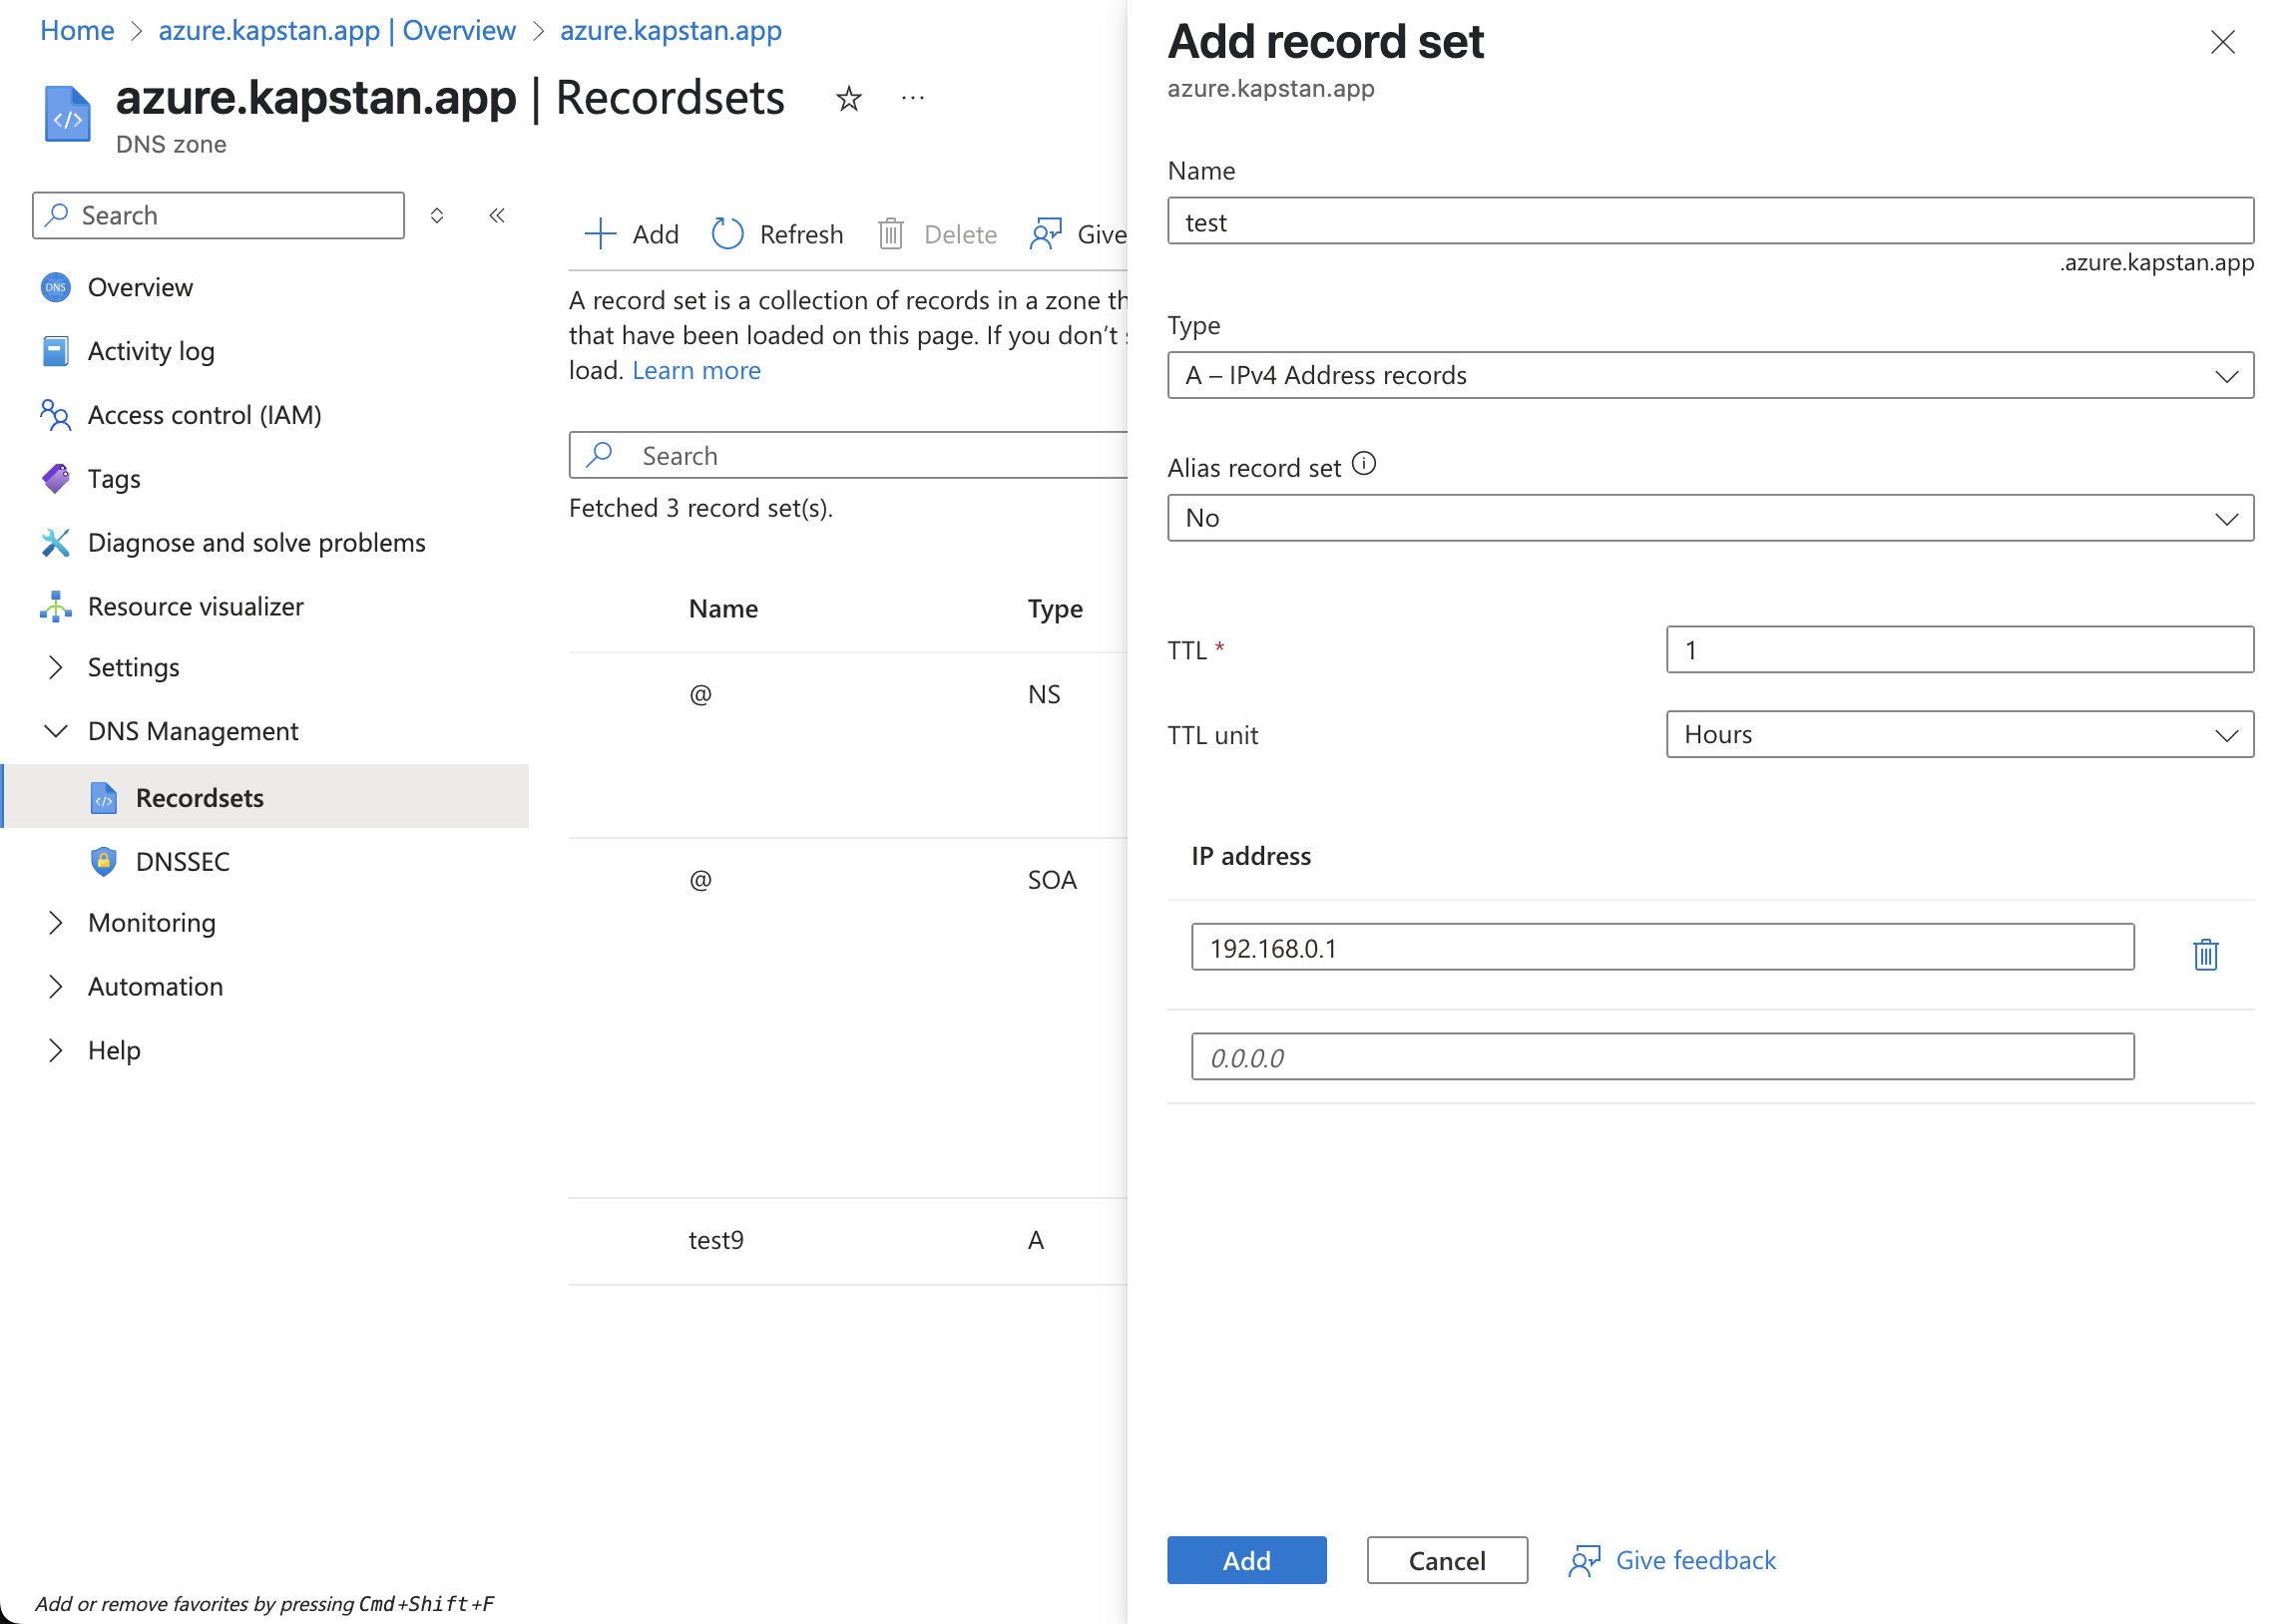Viewport: 2293px width, 1624px height.
Task: Click the NS type cell
Action: 1044,695
